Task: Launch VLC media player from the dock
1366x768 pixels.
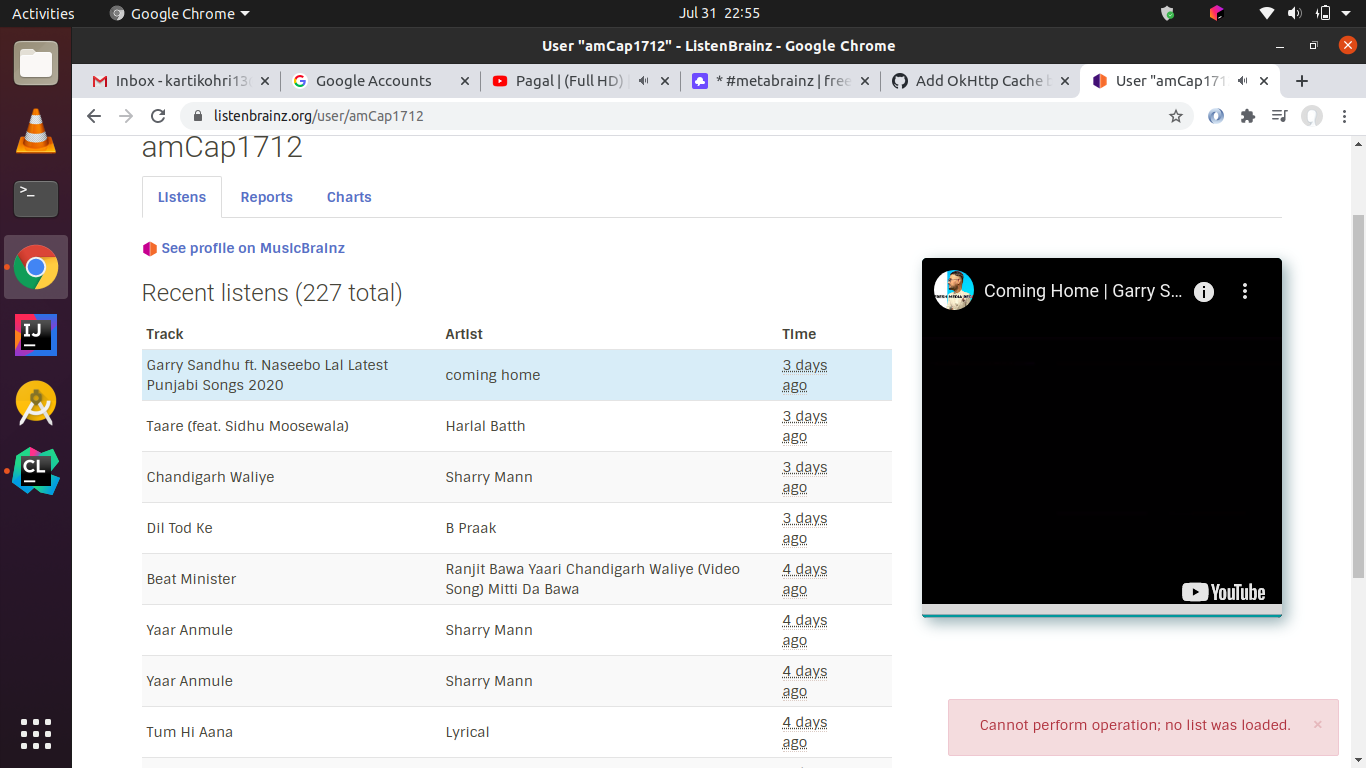Action: [x=36, y=131]
